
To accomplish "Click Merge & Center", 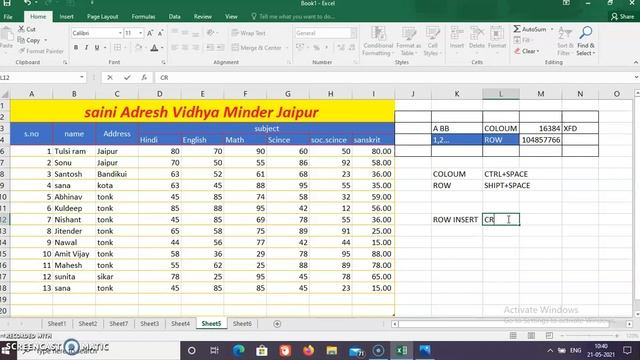I will (x=257, y=48).
